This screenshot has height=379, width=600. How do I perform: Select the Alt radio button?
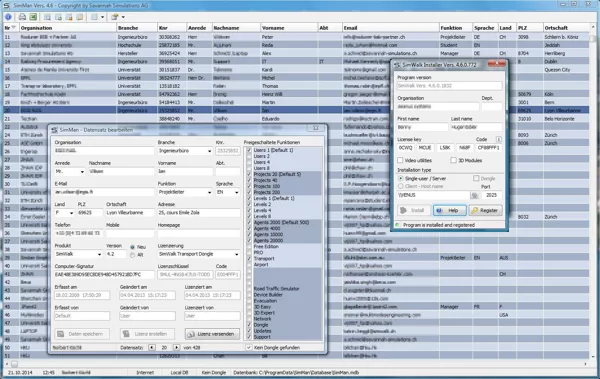tap(132, 255)
